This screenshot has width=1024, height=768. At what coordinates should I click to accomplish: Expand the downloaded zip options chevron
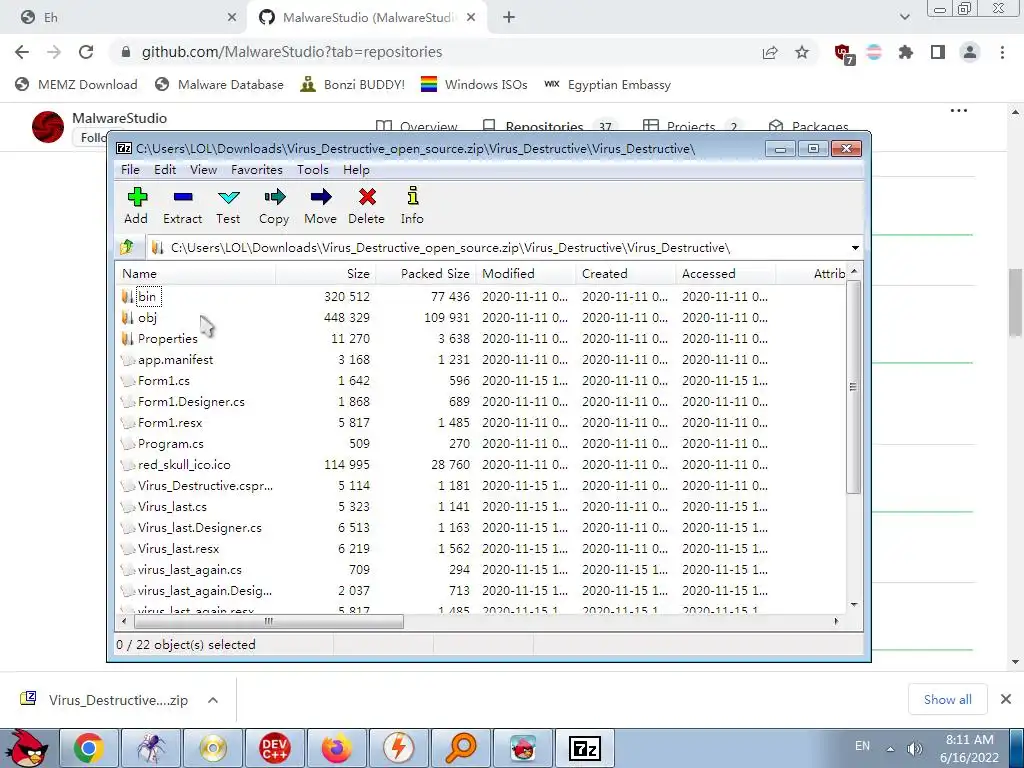point(213,700)
